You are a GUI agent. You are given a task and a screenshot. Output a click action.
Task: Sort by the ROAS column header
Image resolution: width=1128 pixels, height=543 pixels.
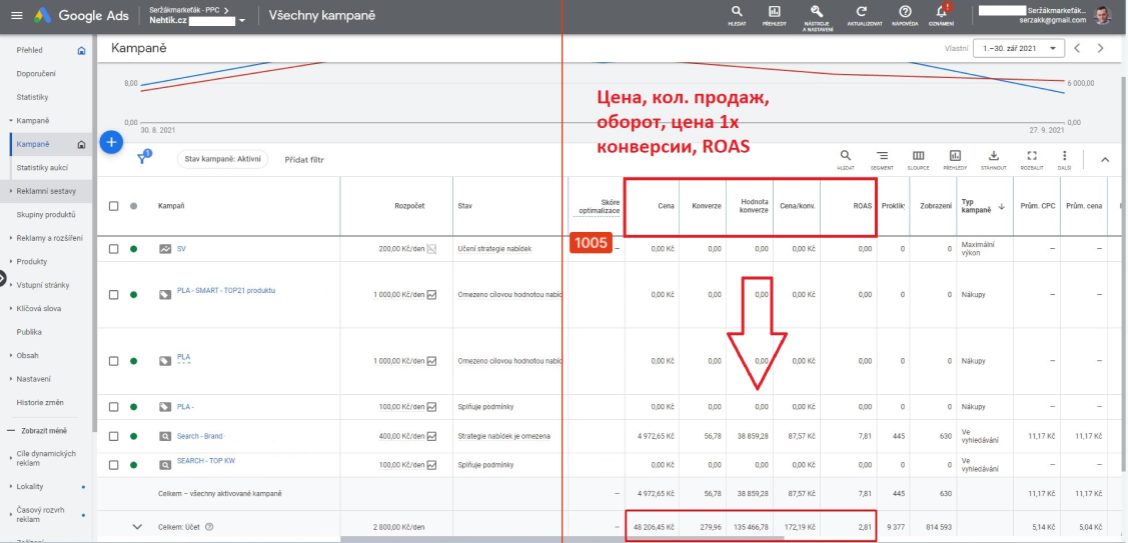(862, 205)
